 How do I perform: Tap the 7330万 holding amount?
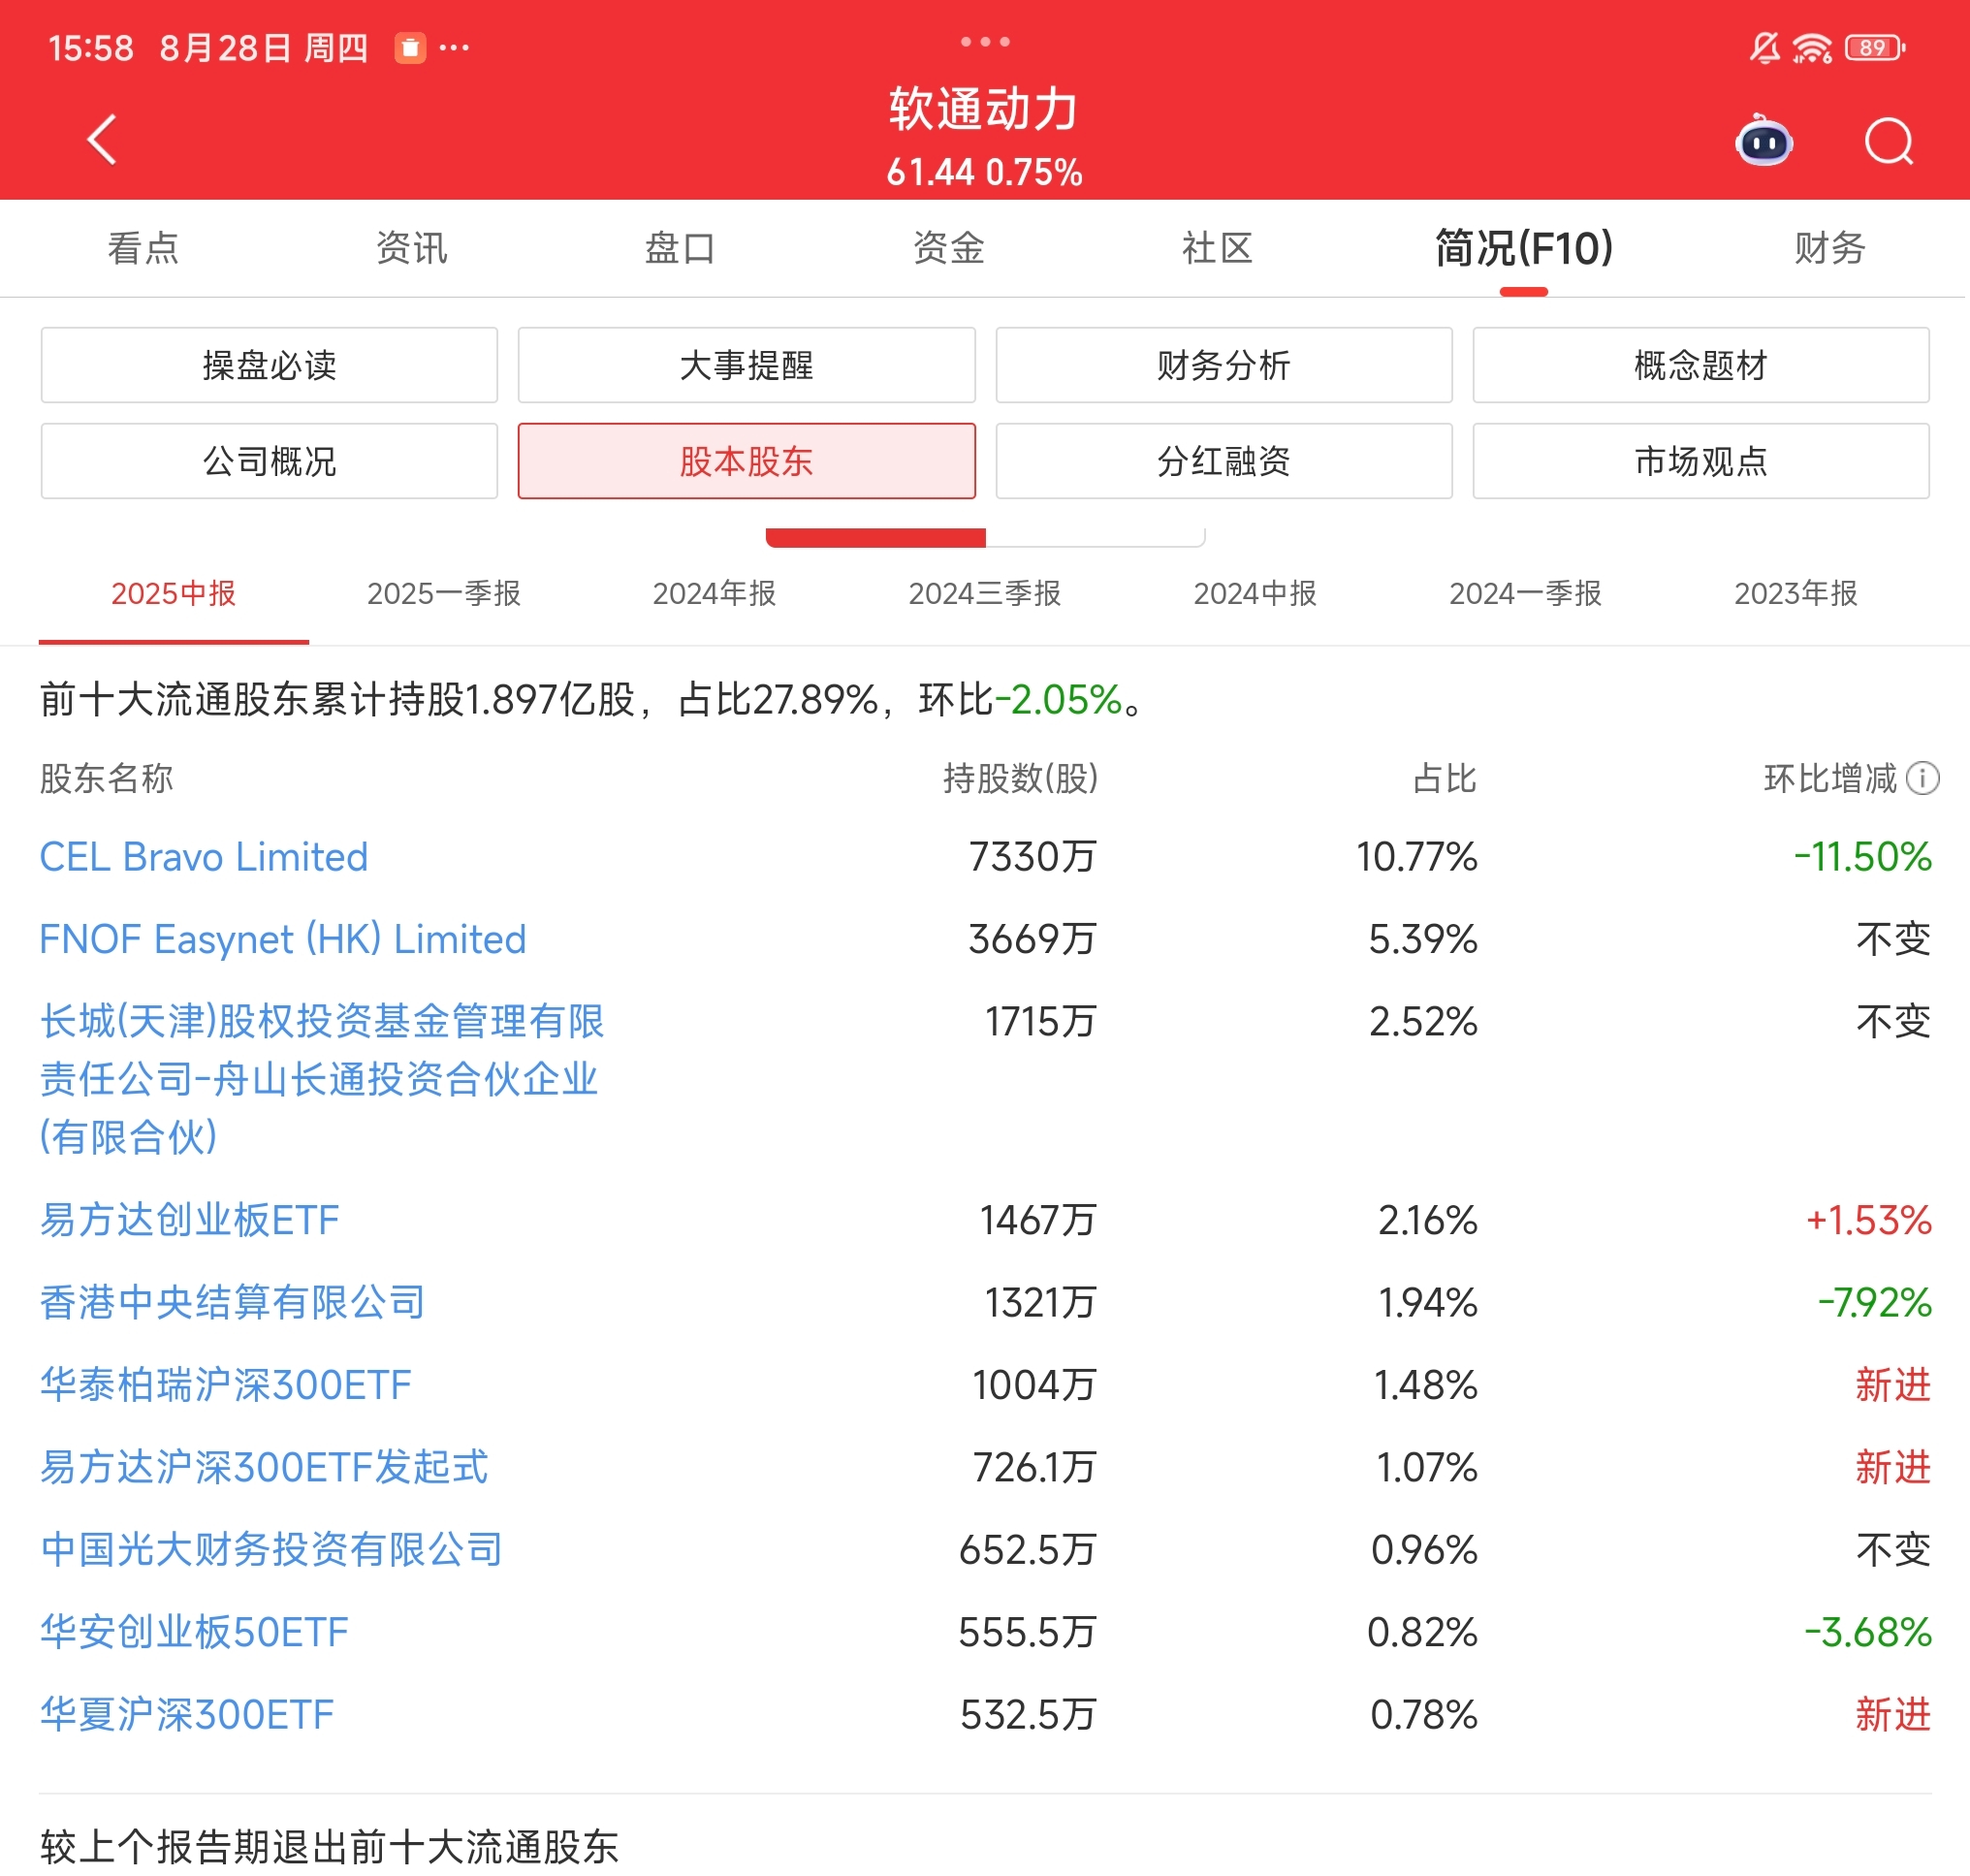(1033, 857)
